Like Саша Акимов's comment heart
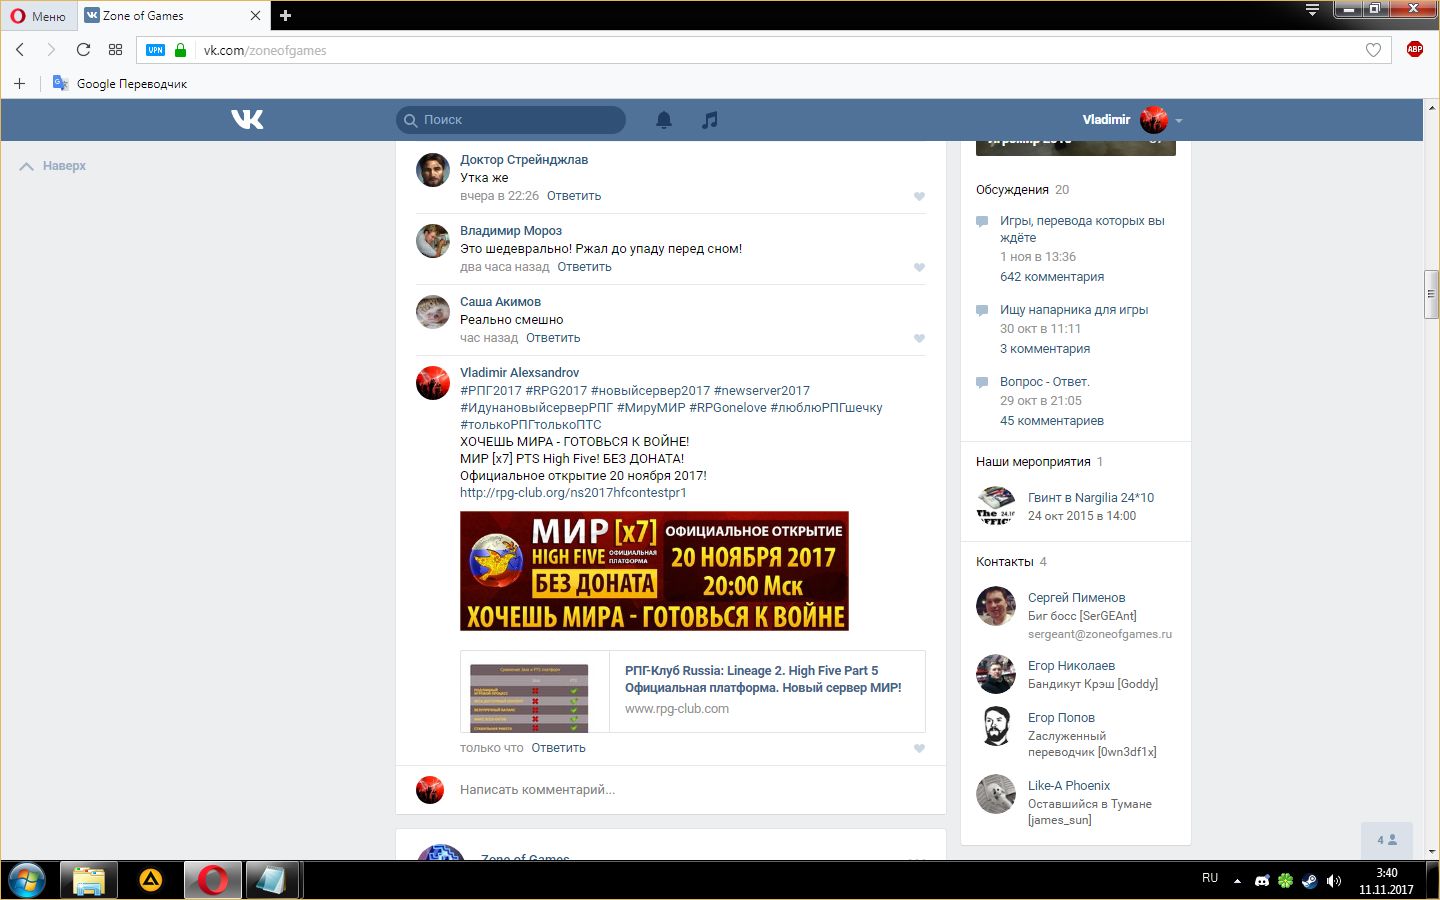This screenshot has height=900, width=1440. (x=919, y=338)
